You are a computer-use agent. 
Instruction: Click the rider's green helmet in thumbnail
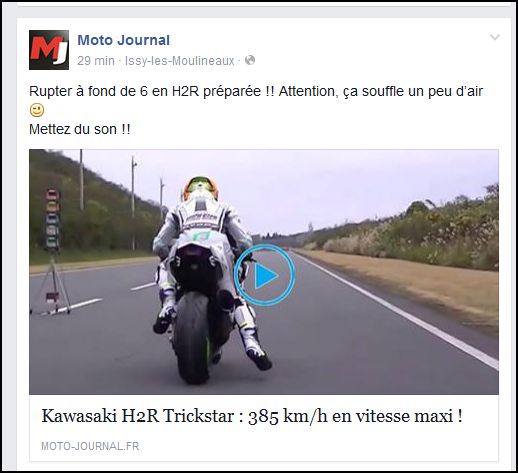pyautogui.click(x=201, y=188)
